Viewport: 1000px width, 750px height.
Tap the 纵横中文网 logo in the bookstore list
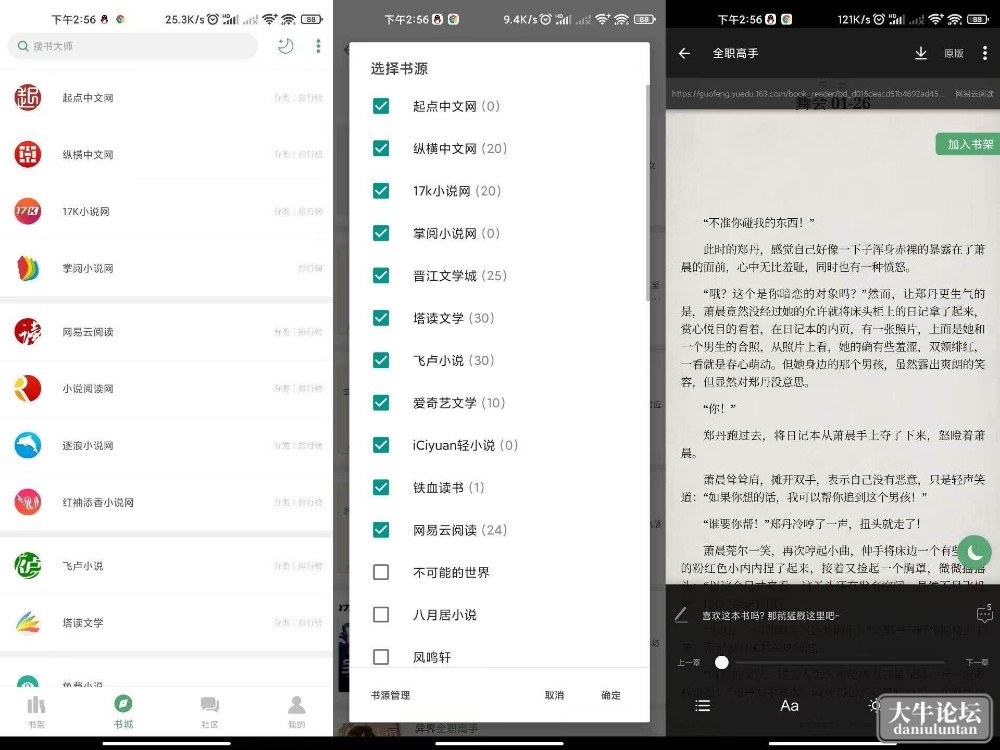coord(27,154)
